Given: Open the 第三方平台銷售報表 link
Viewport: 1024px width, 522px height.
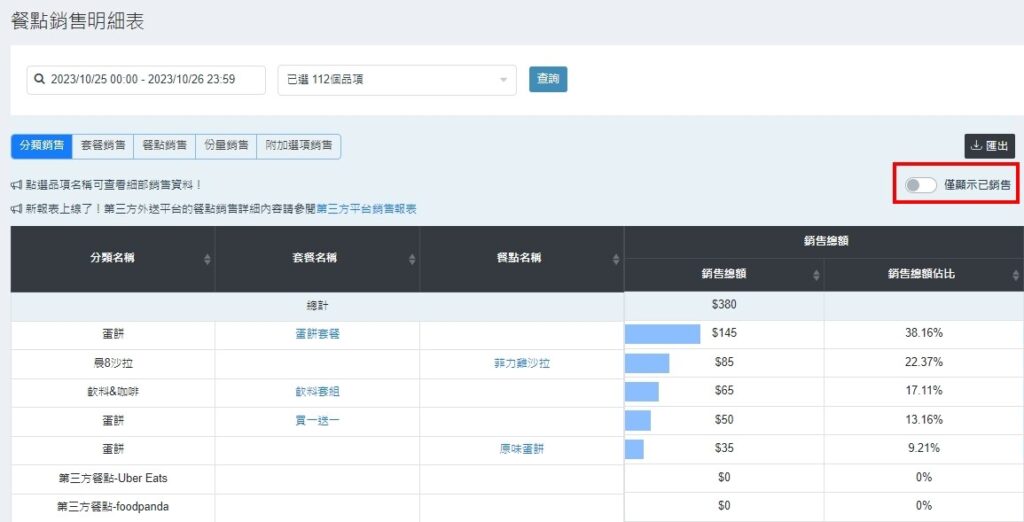Looking at the screenshot, I should click(x=366, y=209).
